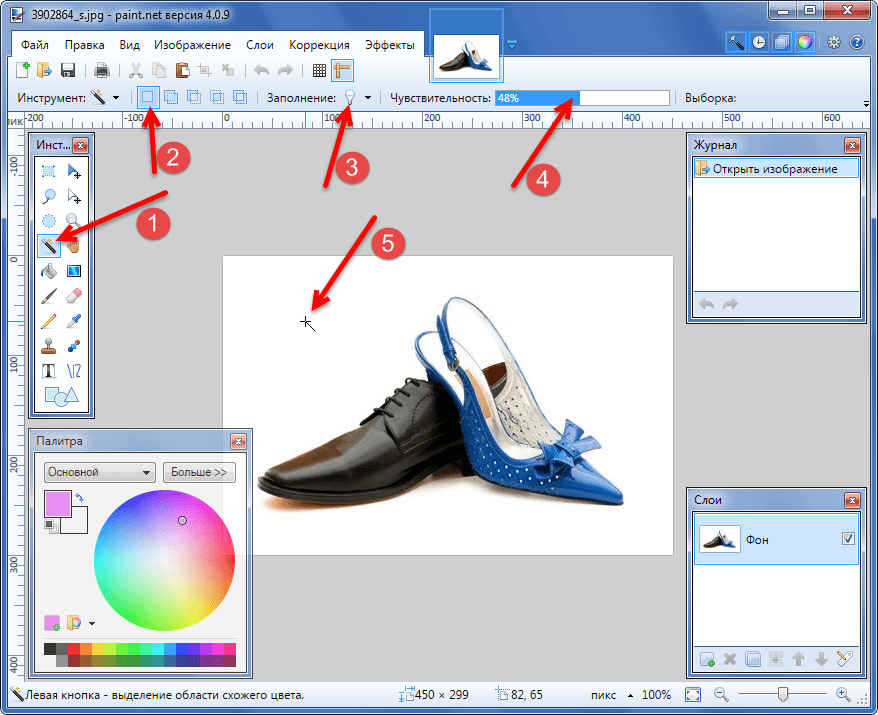The width and height of the screenshot is (878, 715).
Task: Toggle visibility checkbox of Фон layer
Action: pos(848,538)
